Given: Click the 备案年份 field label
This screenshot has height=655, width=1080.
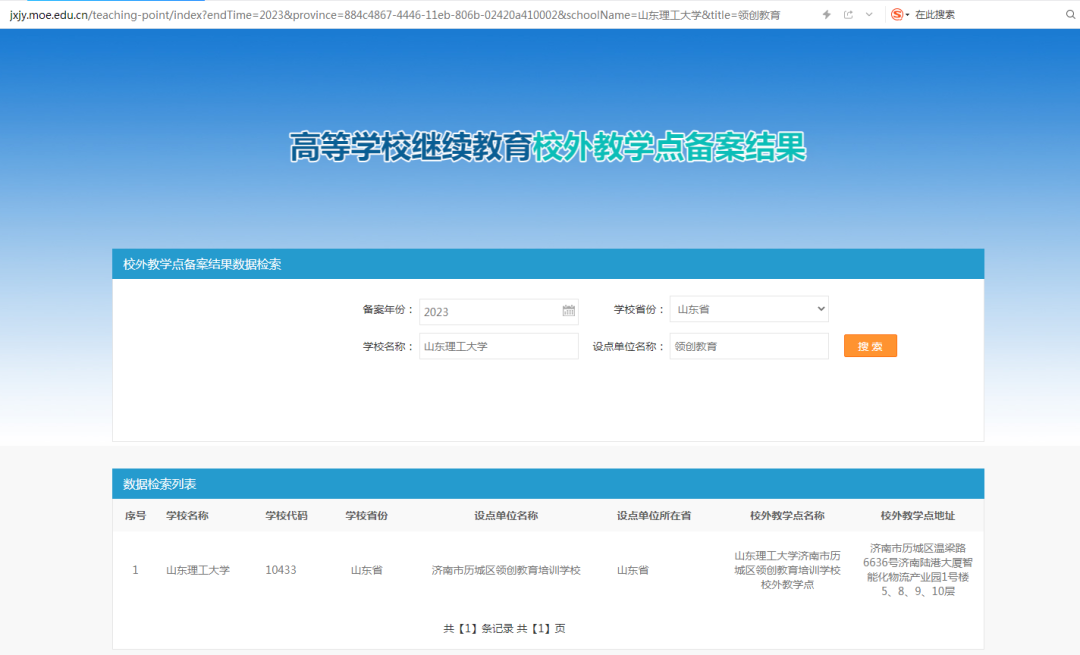Looking at the screenshot, I should (388, 310).
